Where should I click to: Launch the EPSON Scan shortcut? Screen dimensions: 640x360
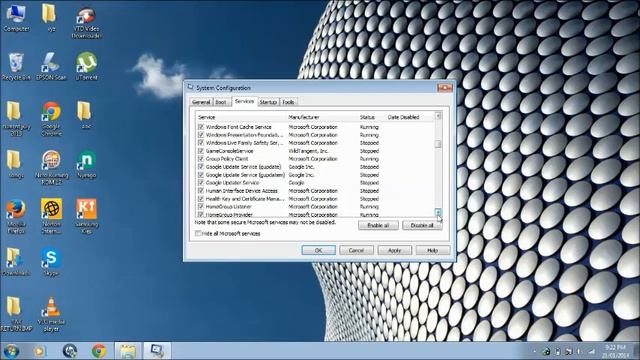pos(51,67)
